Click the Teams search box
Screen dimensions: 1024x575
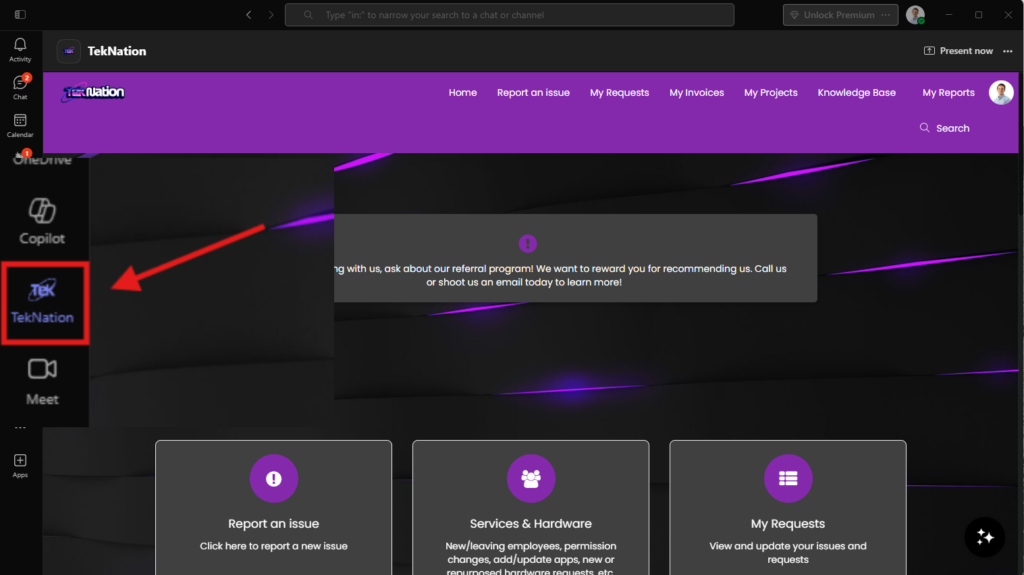509,14
